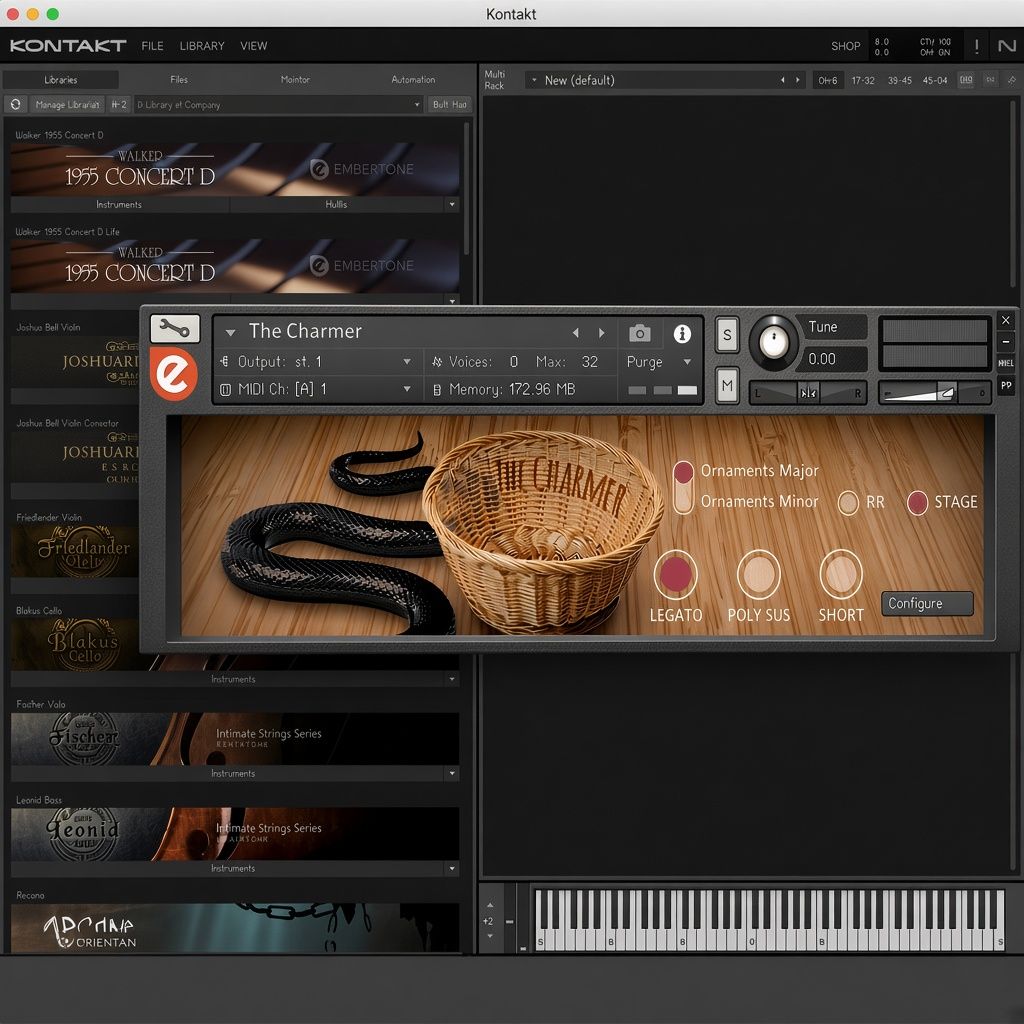The height and width of the screenshot is (1024, 1024).
Task: Click the Embertone orange logo icon
Action: point(174,374)
